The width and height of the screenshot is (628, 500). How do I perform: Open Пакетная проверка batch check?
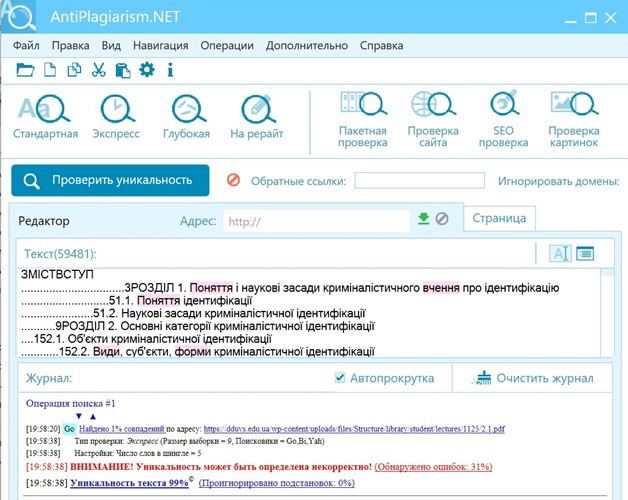363,119
